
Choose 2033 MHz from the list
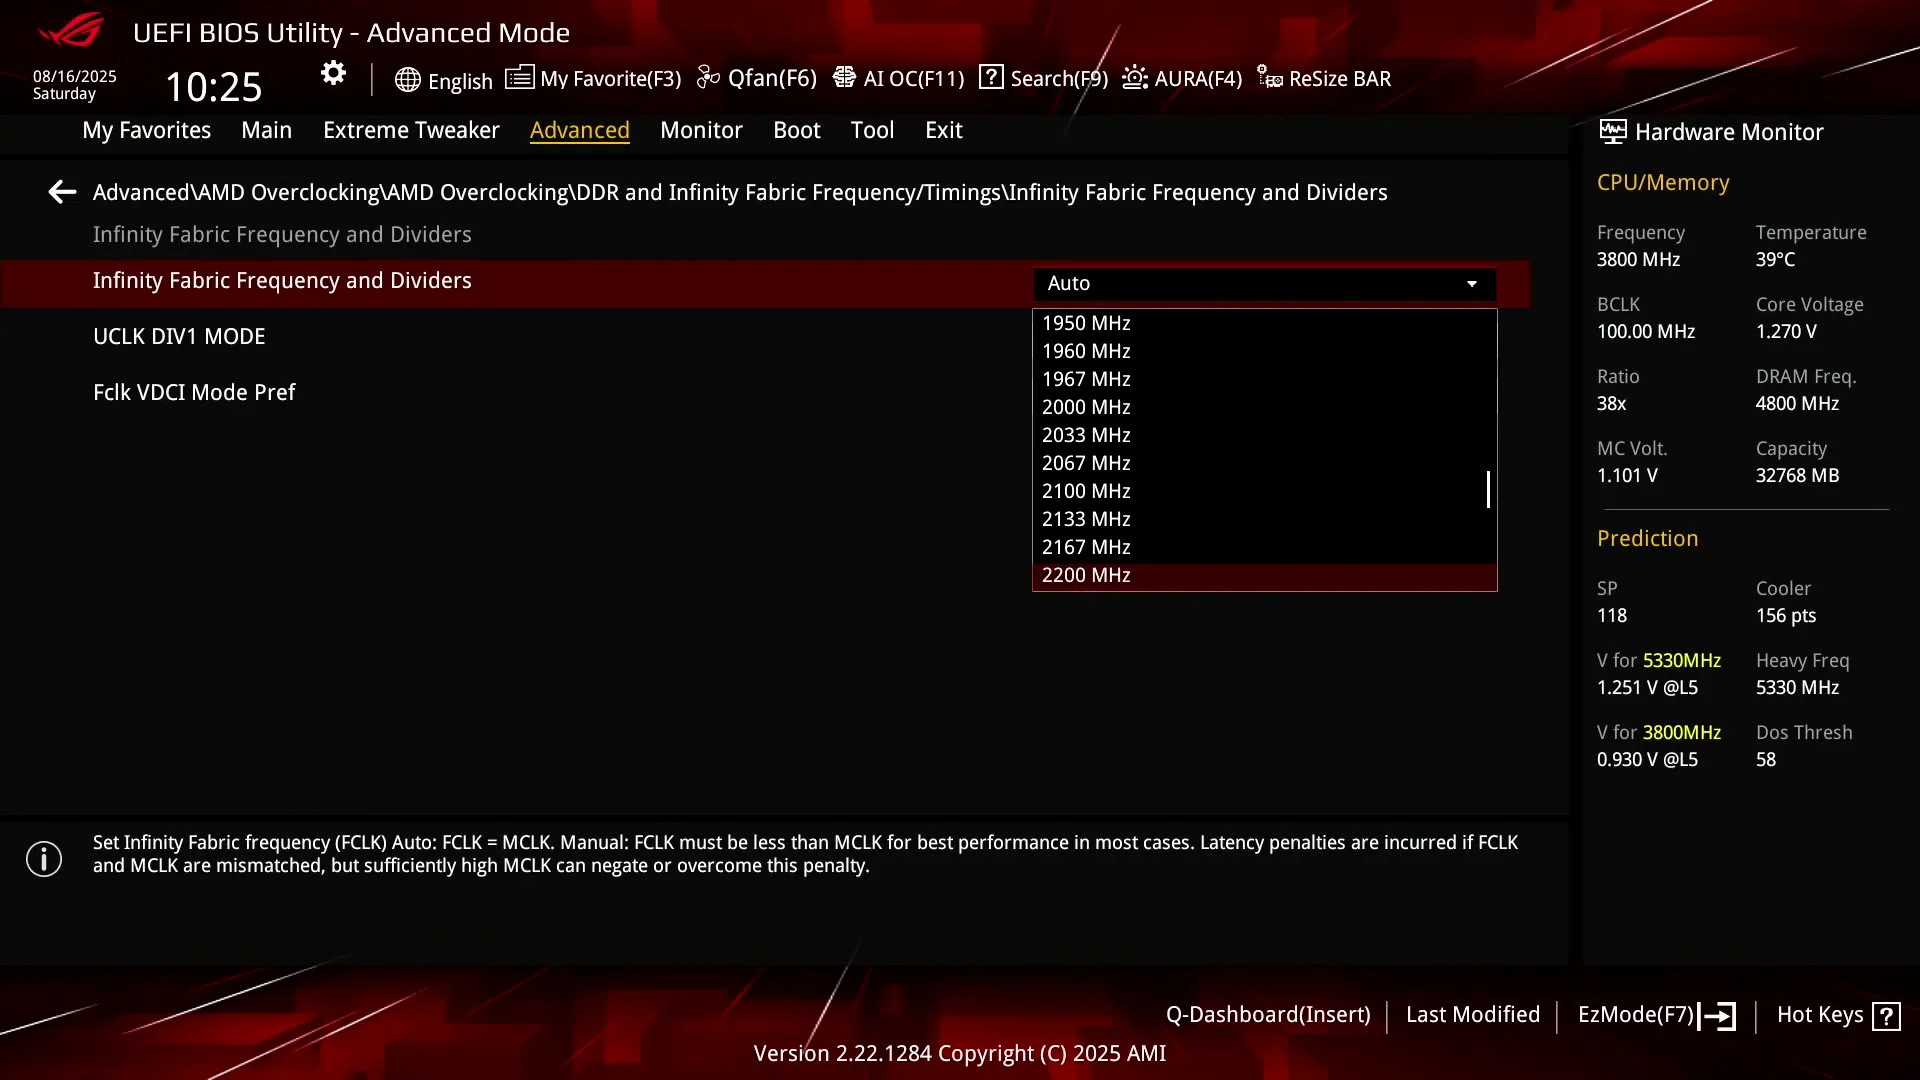1264,435
